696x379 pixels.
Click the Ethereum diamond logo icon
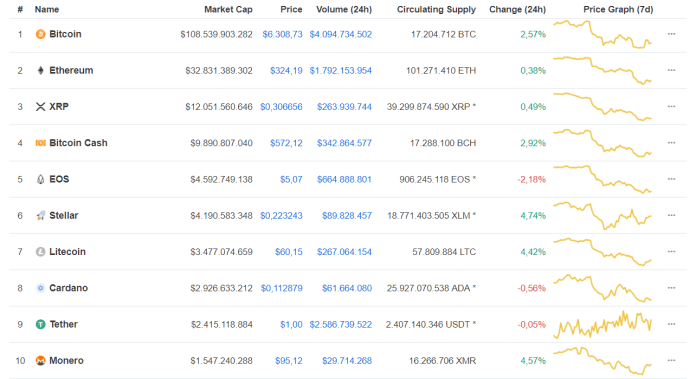pyautogui.click(x=40, y=71)
